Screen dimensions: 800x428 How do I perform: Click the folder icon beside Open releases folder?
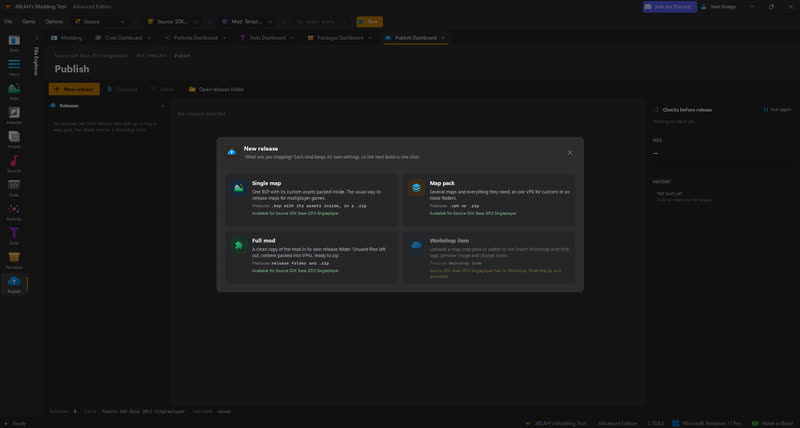click(192, 89)
